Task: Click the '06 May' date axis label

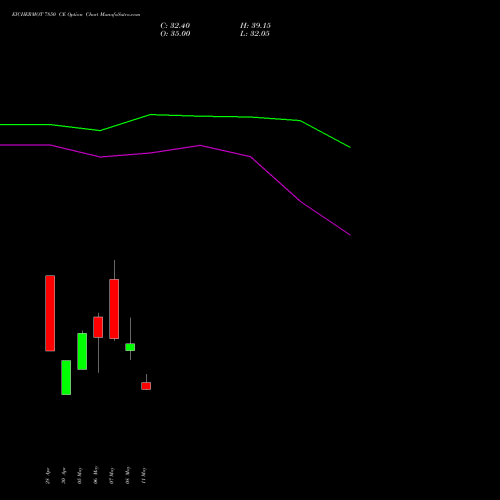Action: pyautogui.click(x=96, y=475)
